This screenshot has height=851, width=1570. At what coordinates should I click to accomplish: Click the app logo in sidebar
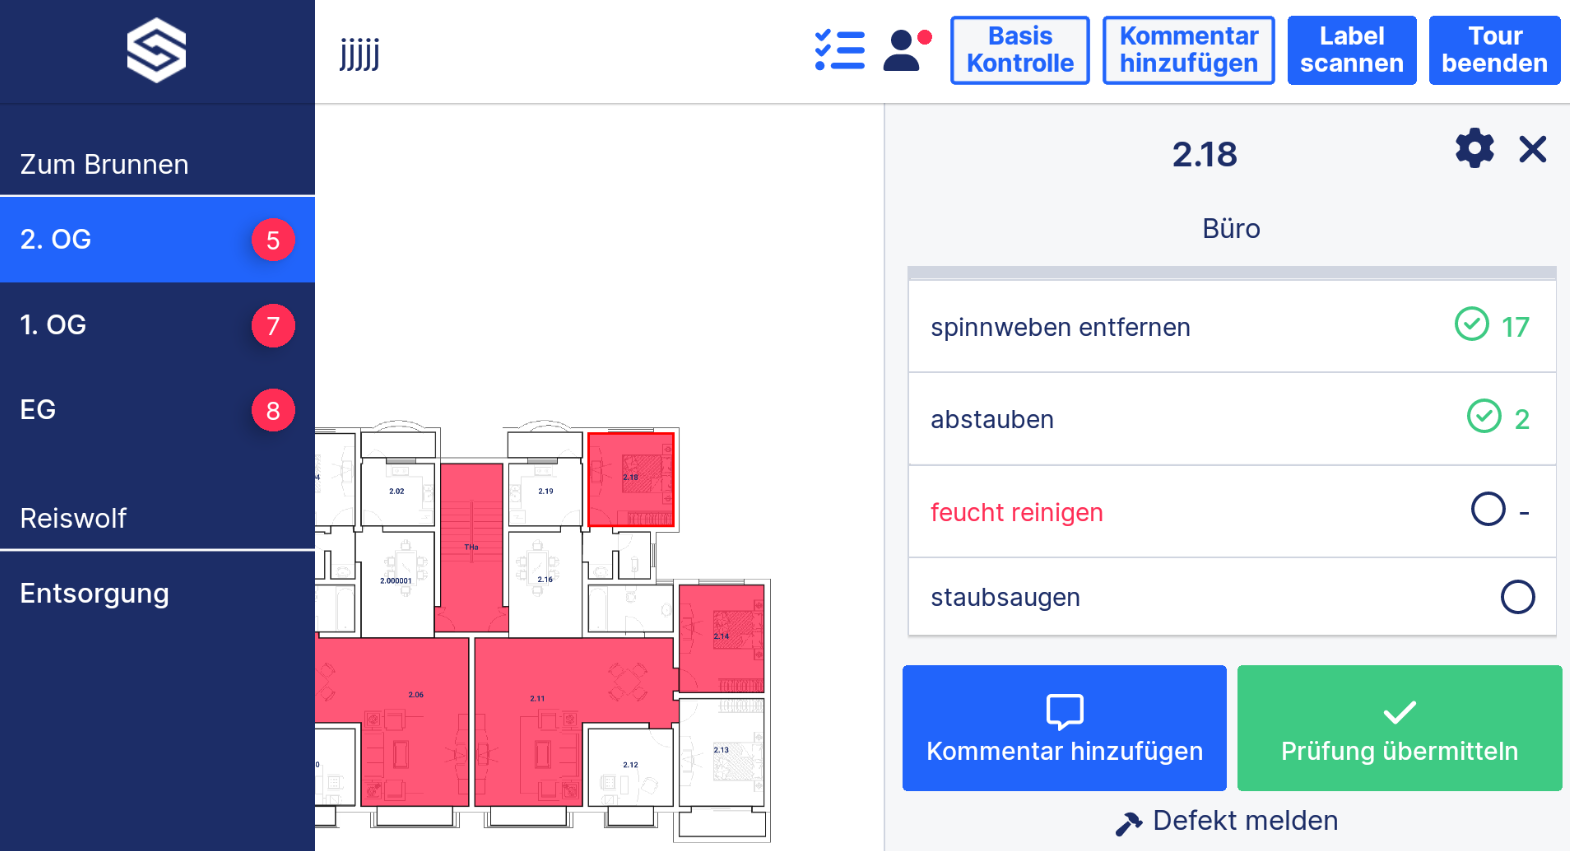156,51
